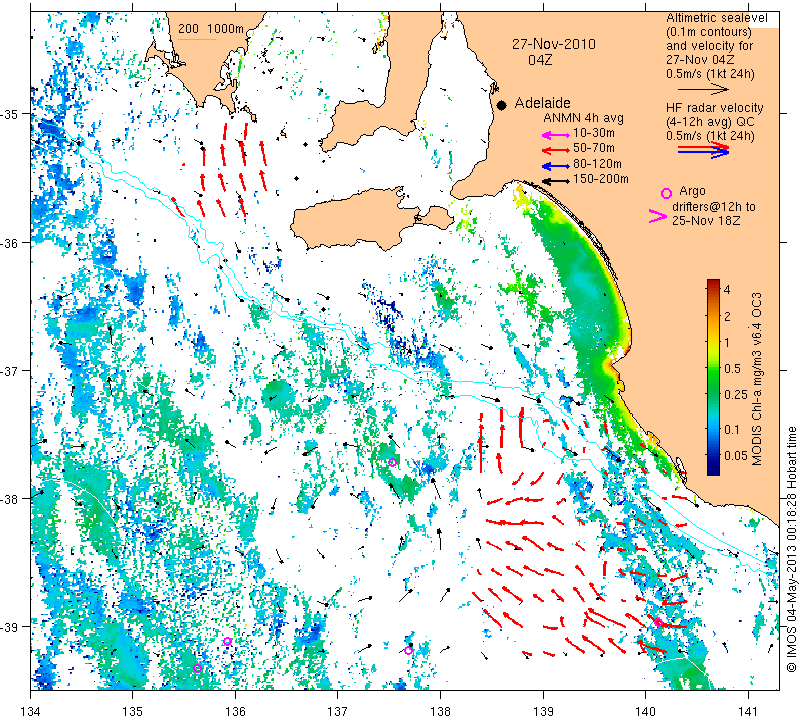
Task: Click the 10-30m depth label
Action: (x=593, y=133)
